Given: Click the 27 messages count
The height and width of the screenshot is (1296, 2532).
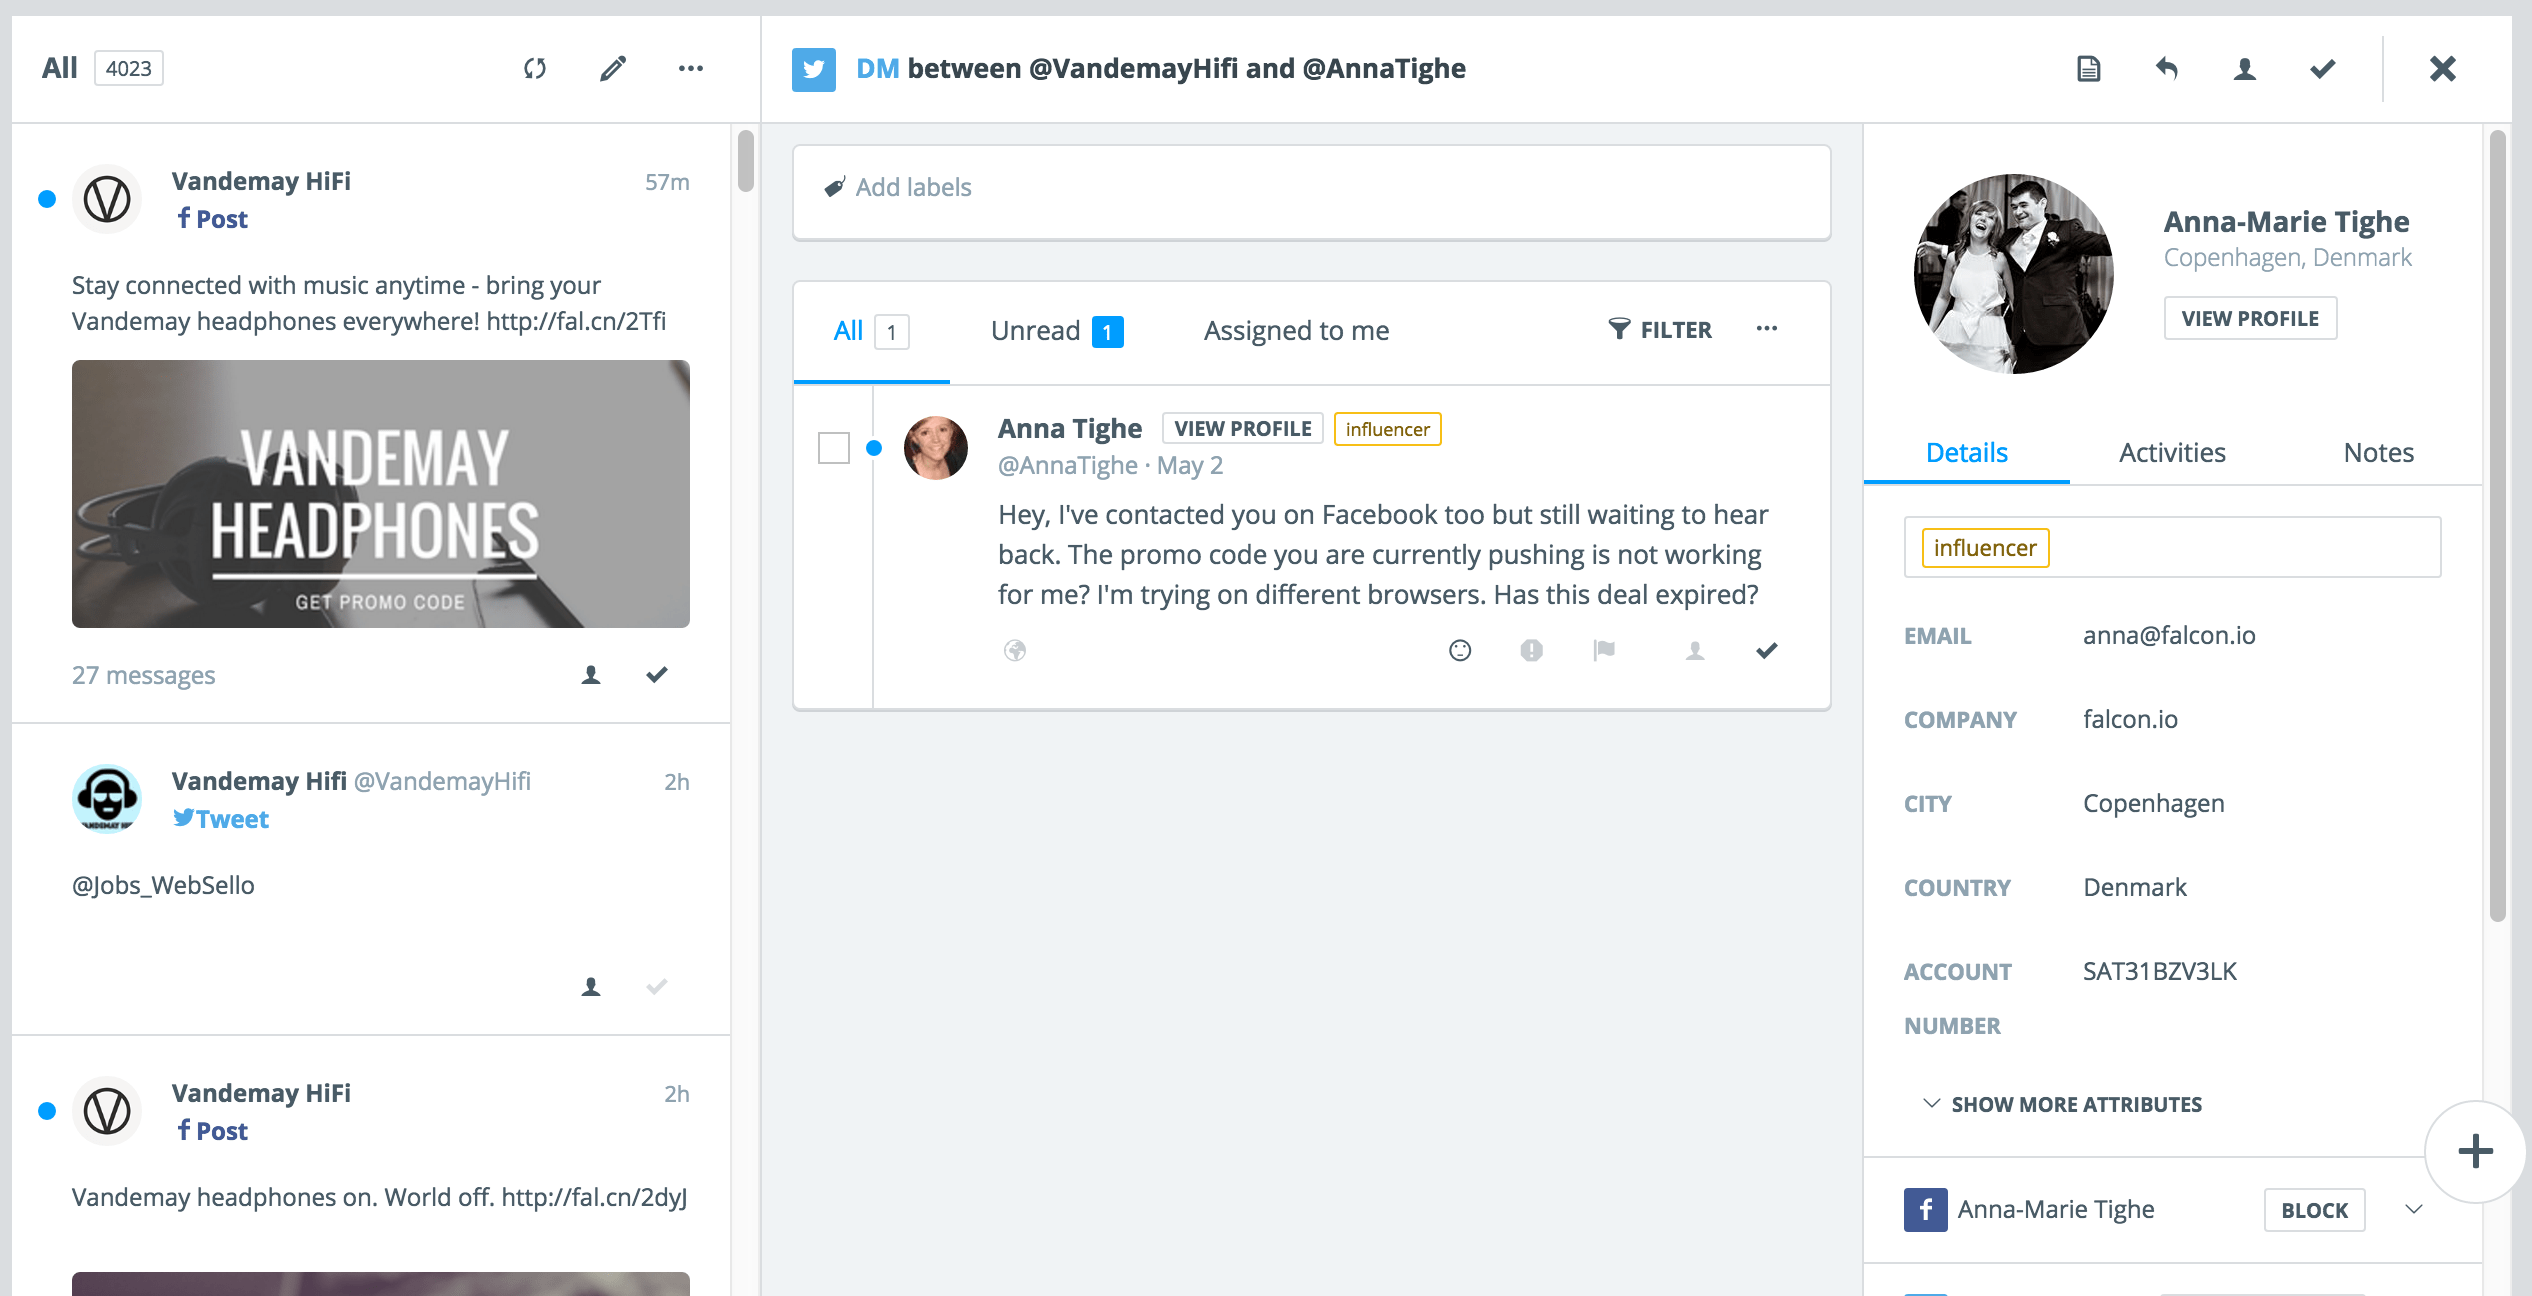Looking at the screenshot, I should 143,676.
